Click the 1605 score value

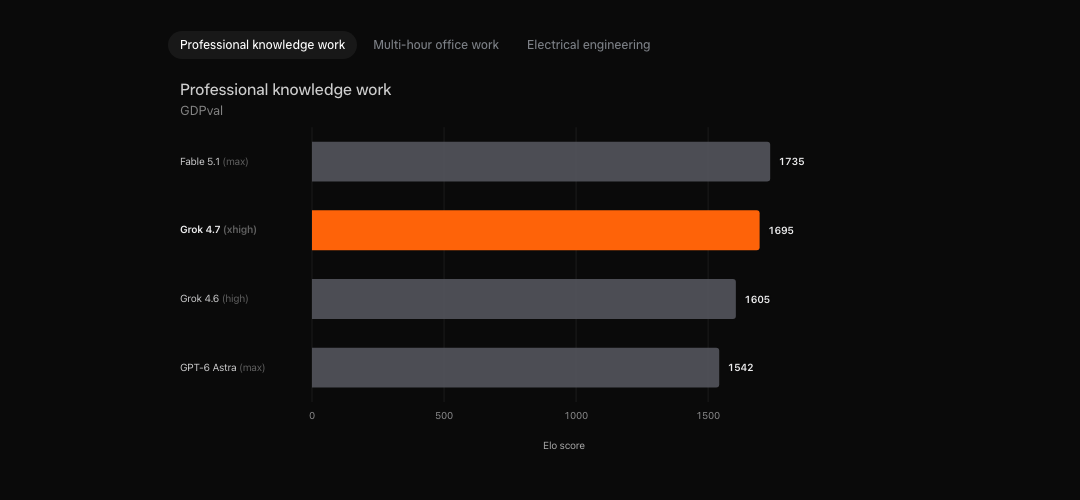(x=758, y=300)
